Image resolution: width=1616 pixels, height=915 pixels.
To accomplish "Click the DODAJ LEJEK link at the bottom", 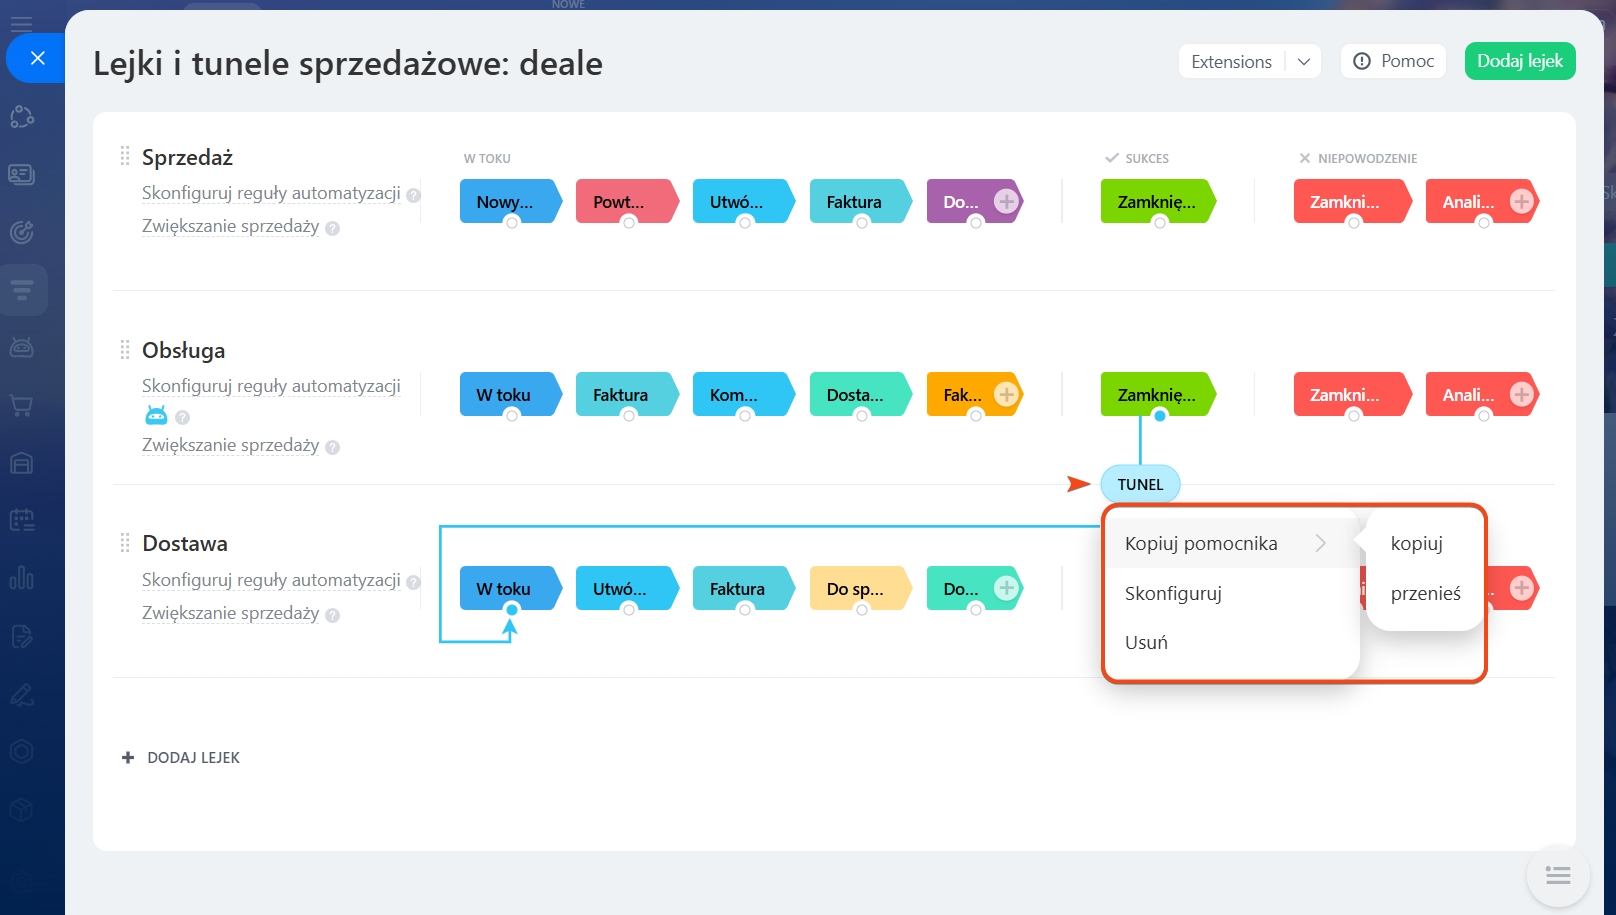I will [181, 758].
